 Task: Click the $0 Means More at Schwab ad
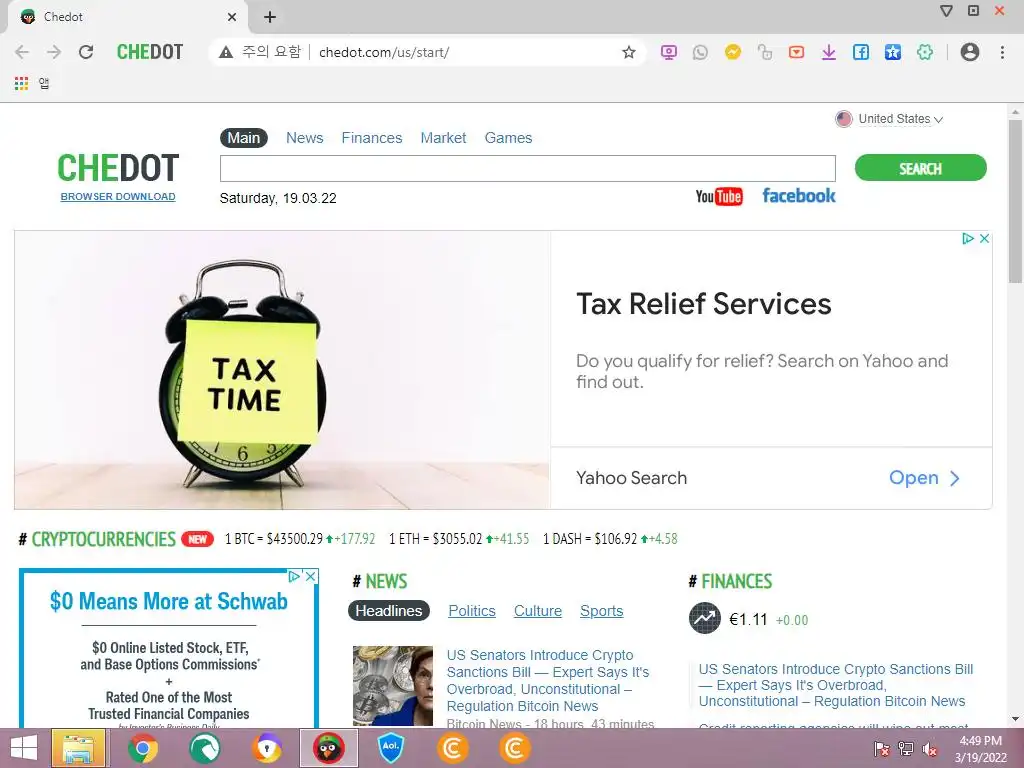(x=168, y=601)
